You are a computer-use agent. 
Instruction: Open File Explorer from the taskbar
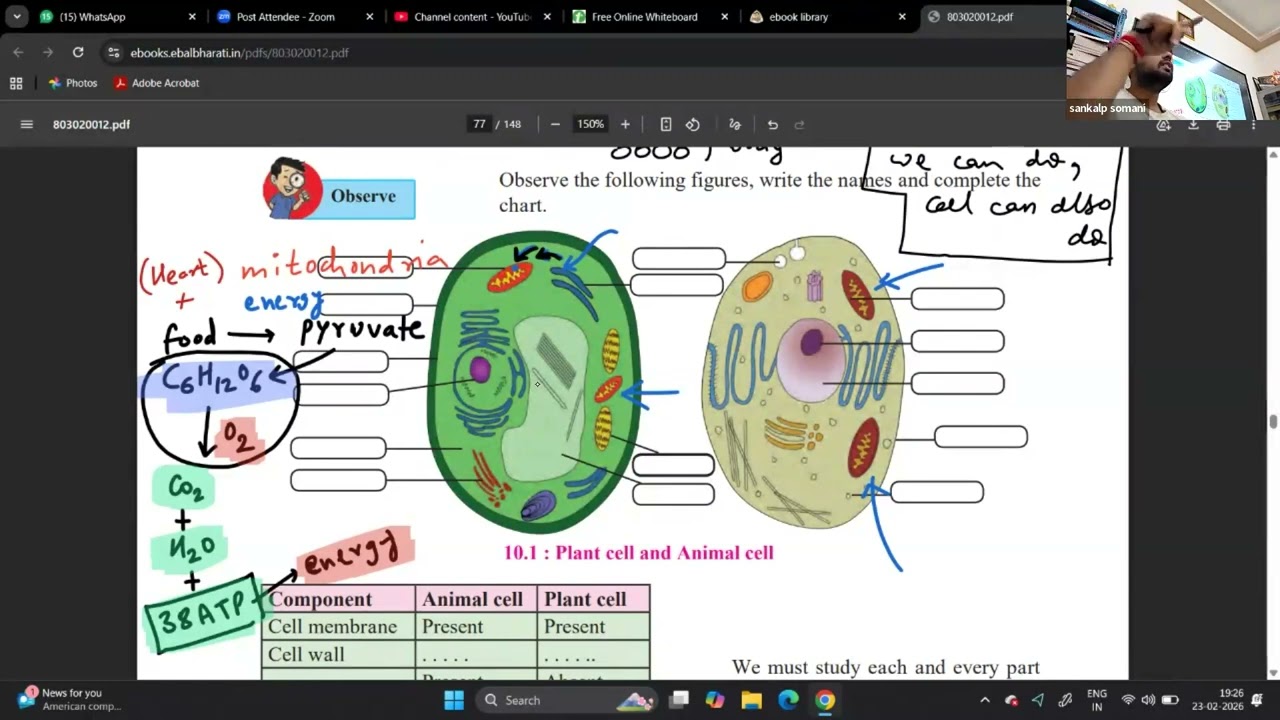click(752, 700)
